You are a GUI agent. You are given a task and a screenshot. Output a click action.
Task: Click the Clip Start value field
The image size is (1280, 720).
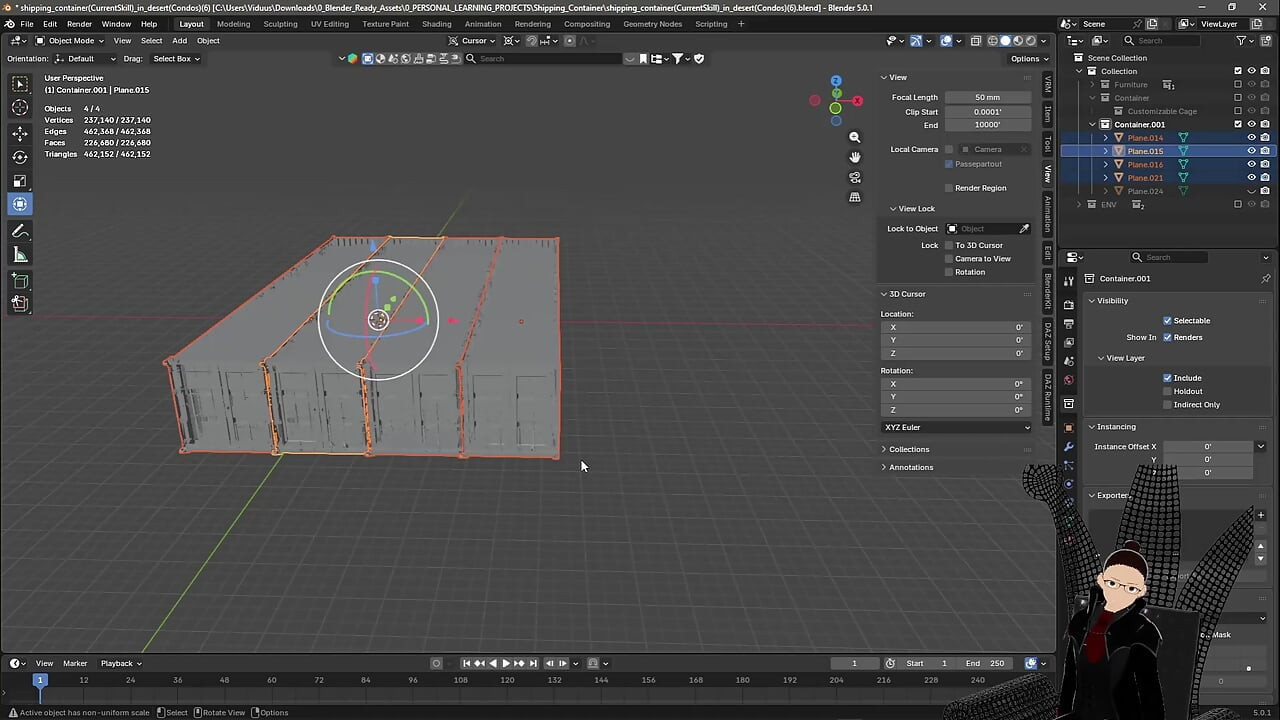click(x=988, y=112)
